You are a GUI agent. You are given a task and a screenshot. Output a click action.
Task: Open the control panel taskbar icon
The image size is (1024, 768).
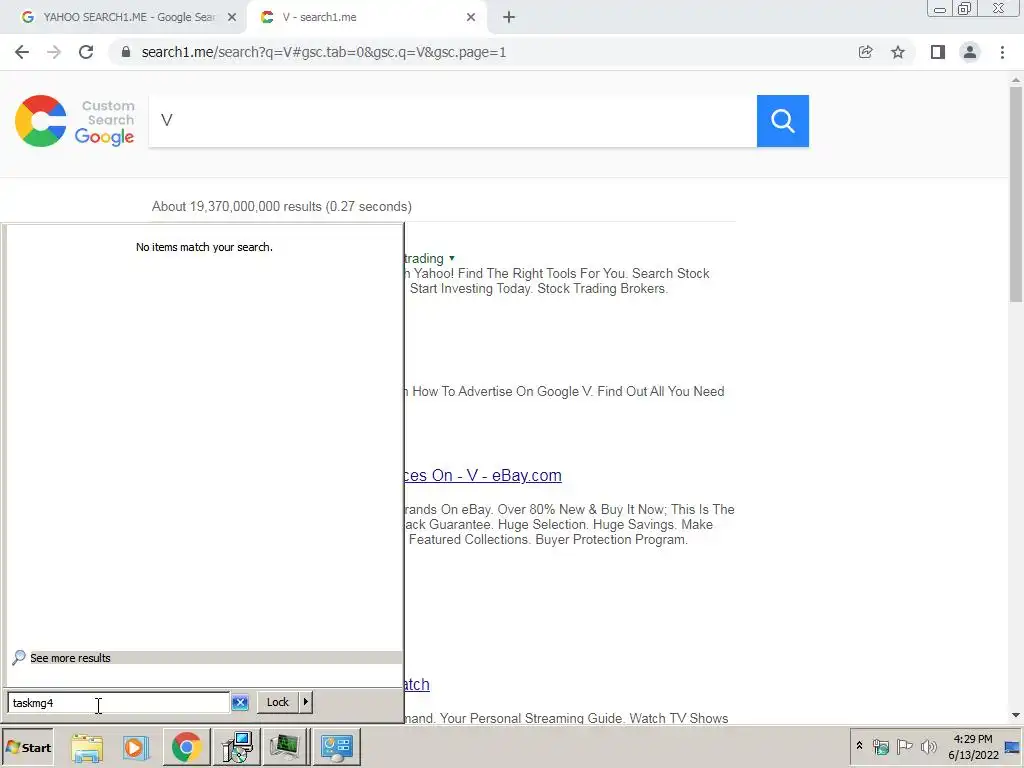[337, 748]
